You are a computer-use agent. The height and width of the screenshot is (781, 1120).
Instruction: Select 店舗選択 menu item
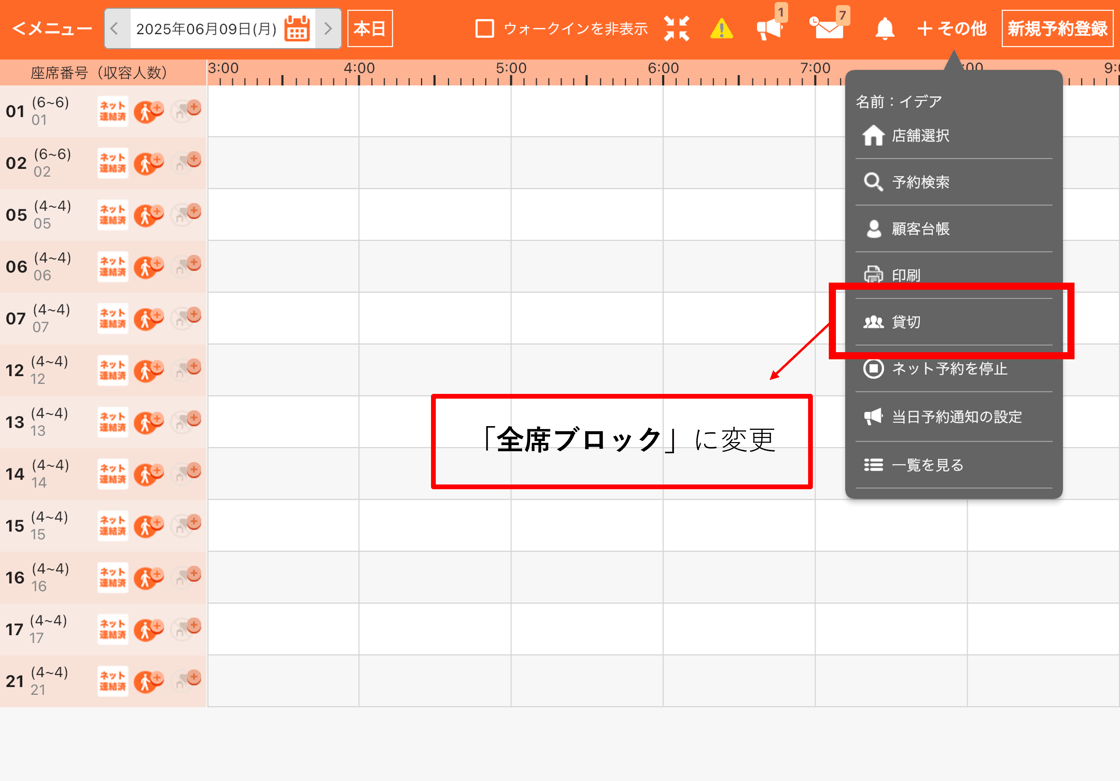(954, 136)
